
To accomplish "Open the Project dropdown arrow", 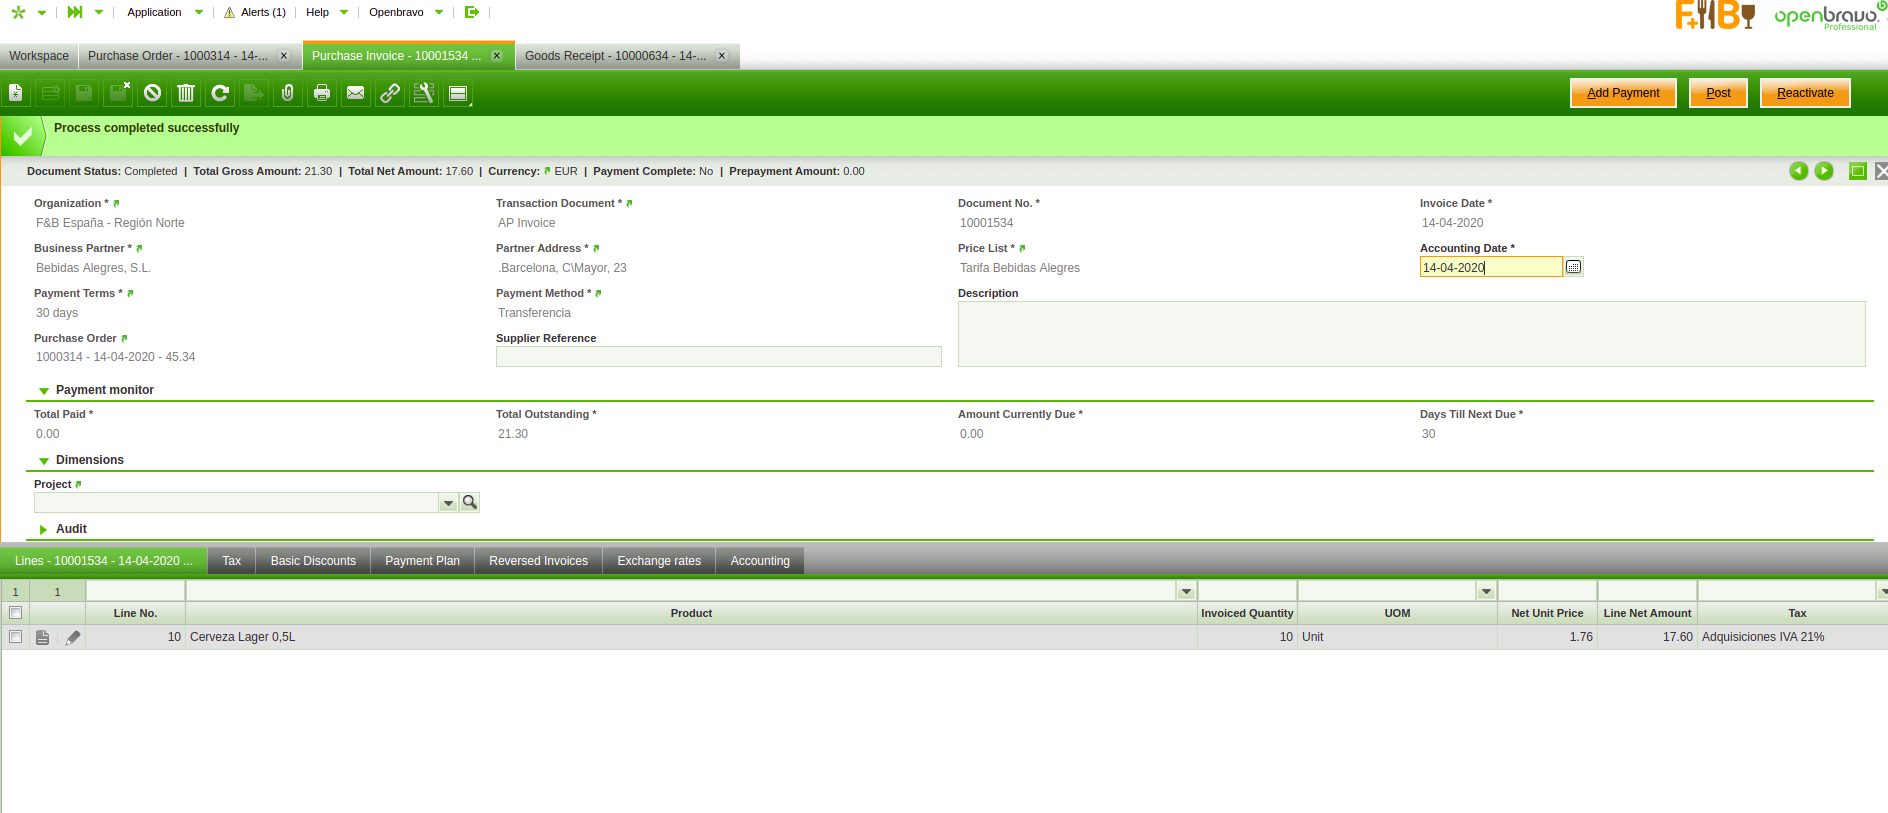I will click(448, 503).
